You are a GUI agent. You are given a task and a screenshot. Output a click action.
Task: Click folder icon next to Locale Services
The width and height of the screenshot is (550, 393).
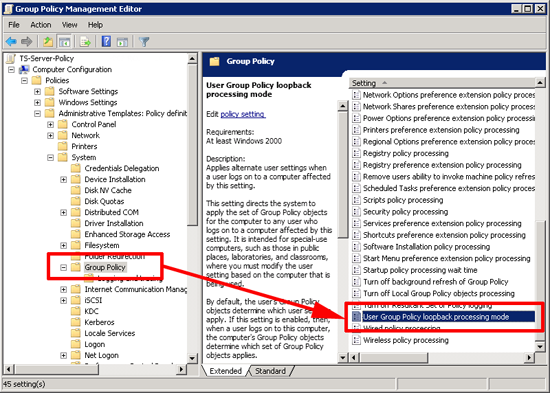coord(76,333)
